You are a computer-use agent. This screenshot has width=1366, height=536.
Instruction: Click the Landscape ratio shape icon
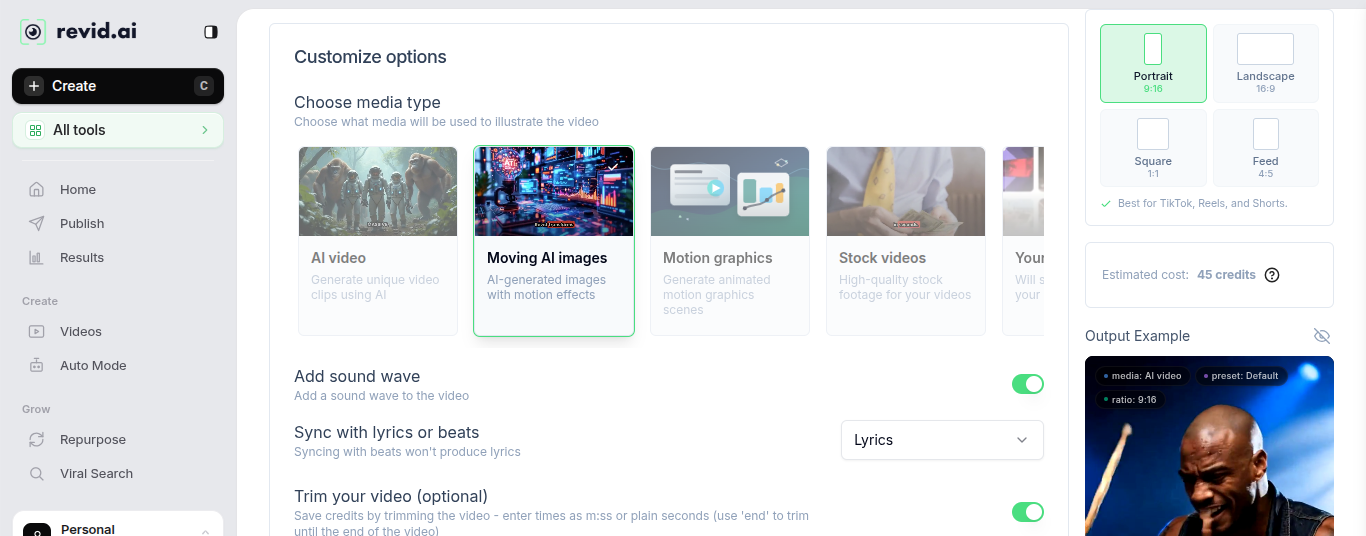coord(1265,49)
